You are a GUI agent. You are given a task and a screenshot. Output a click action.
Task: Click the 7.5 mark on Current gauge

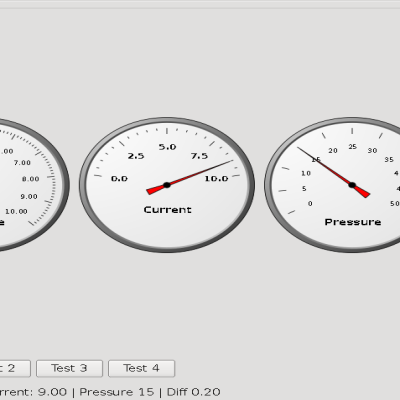199,156
